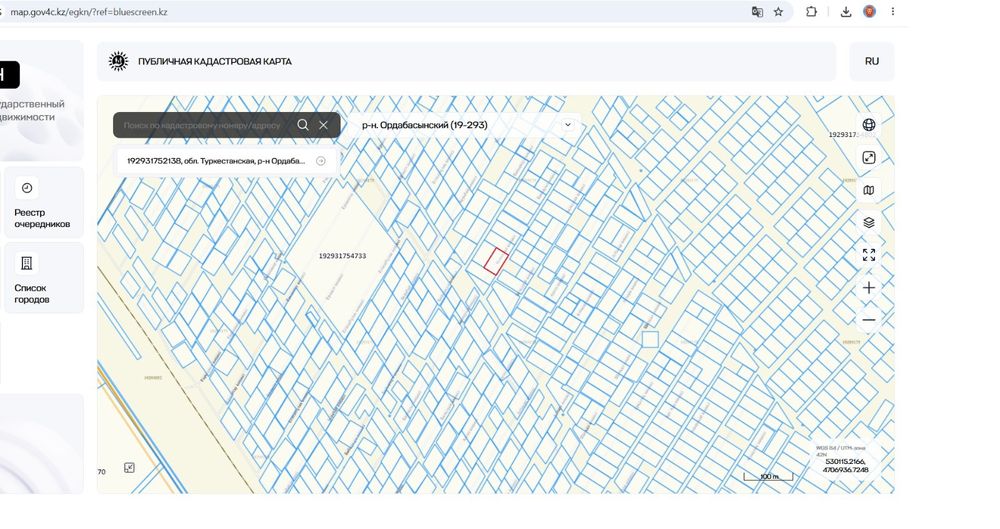1000x529 pixels.
Task: Clear the search with the X icon
Action: point(323,125)
